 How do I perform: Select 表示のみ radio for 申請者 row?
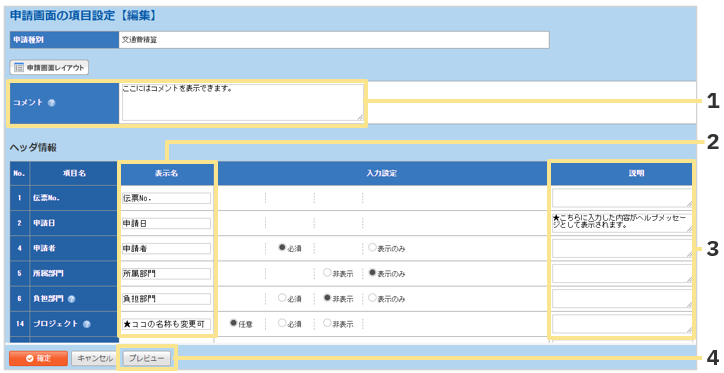point(372,248)
